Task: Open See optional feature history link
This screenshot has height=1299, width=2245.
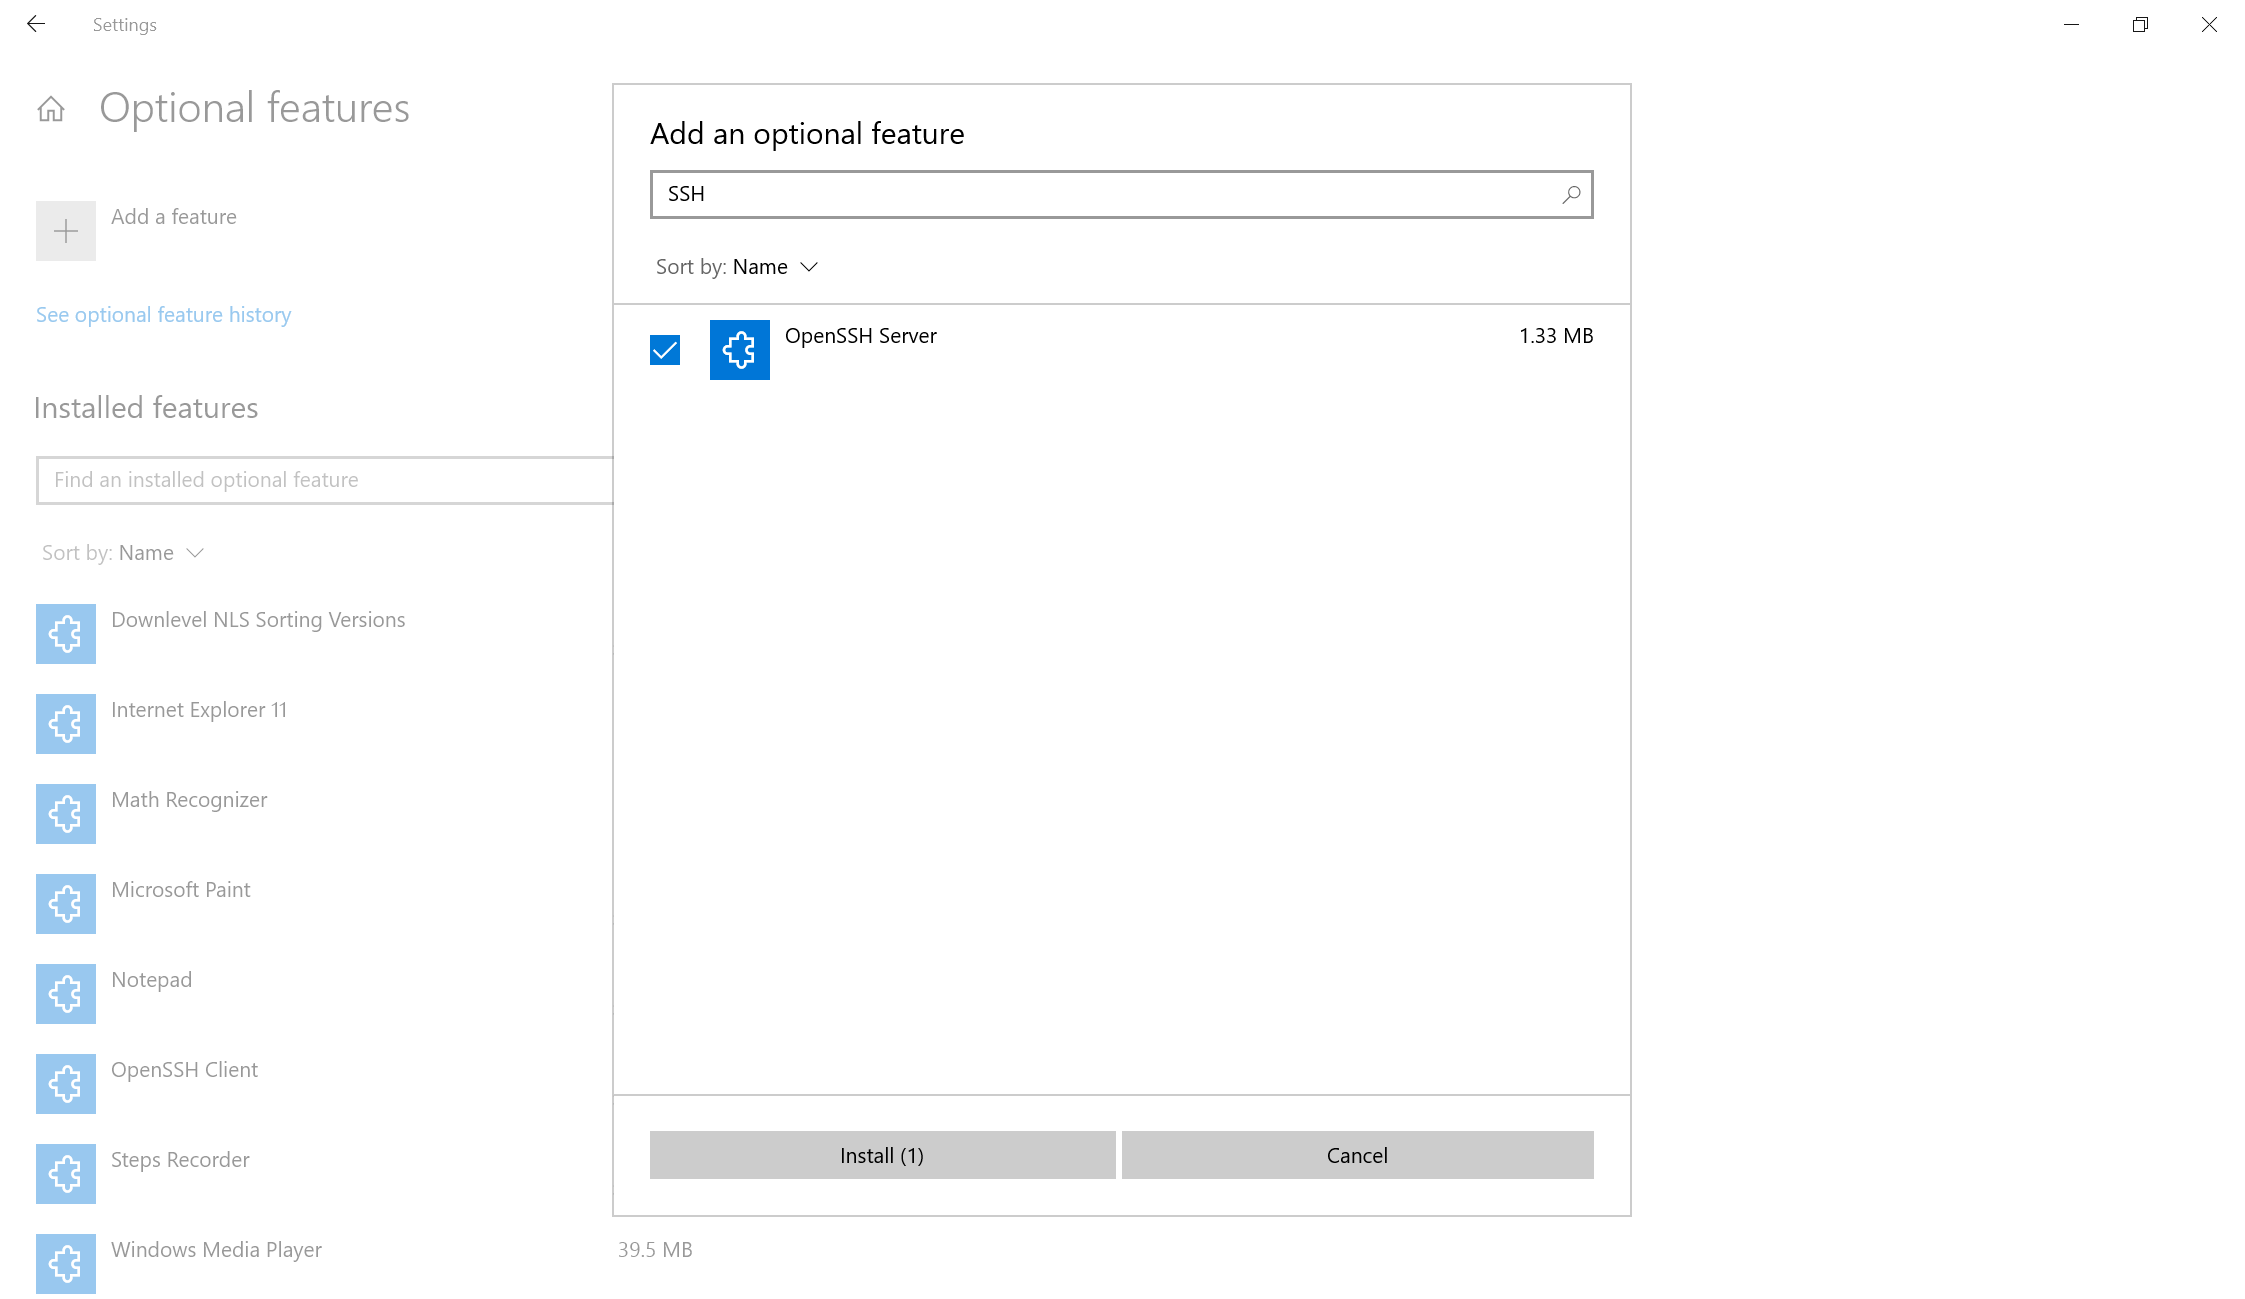Action: click(x=163, y=315)
